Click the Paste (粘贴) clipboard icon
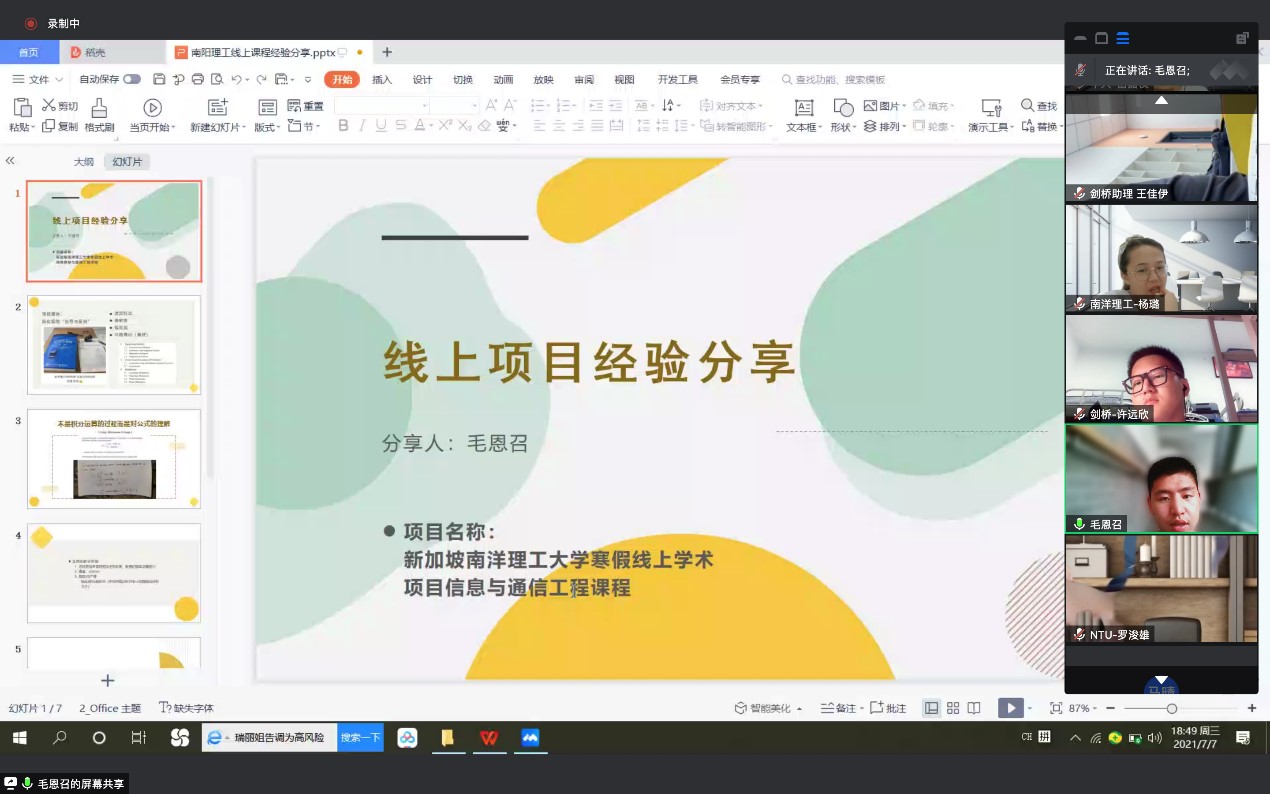 pos(22,107)
